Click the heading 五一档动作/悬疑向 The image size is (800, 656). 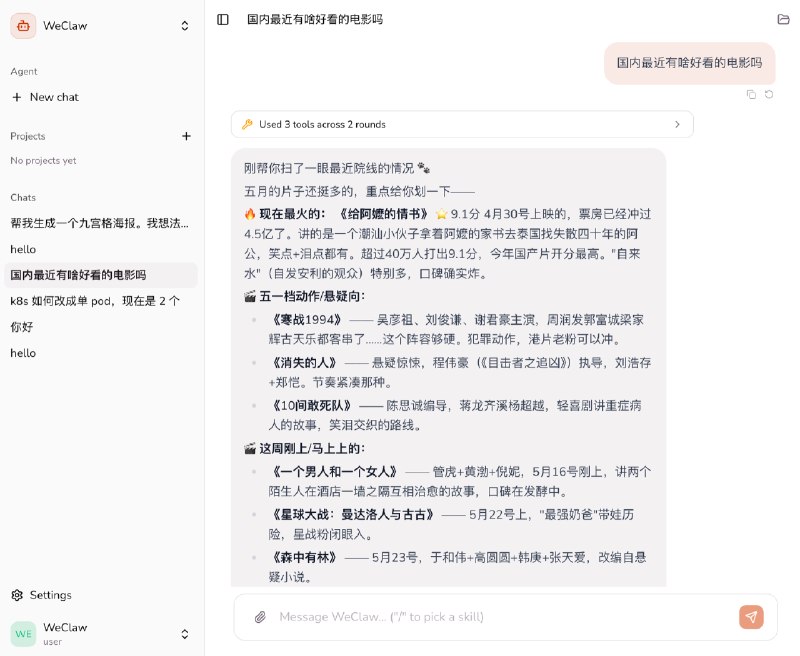click(312, 296)
